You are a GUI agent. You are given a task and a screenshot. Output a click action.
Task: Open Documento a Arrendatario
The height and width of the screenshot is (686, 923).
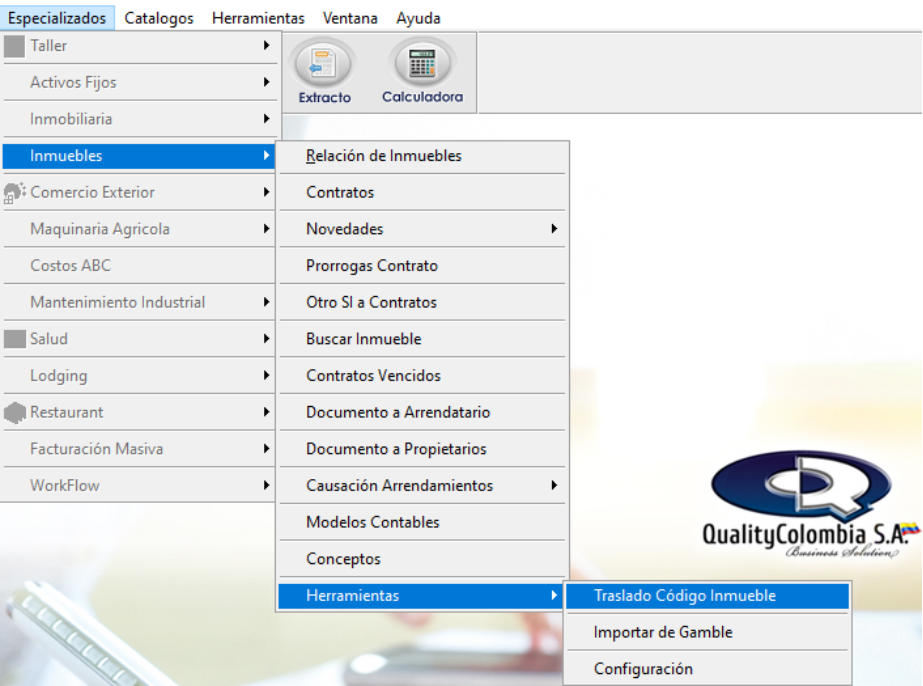(x=422, y=412)
